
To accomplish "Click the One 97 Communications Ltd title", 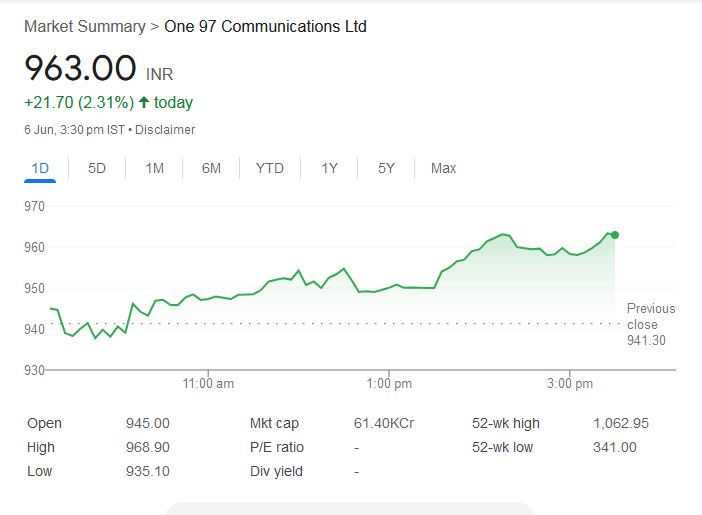I will [265, 26].
